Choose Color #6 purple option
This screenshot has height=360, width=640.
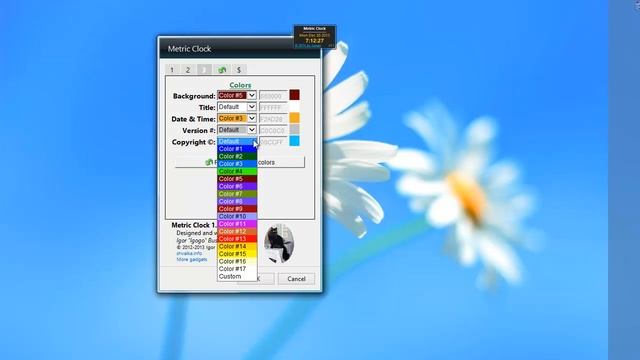point(237,186)
